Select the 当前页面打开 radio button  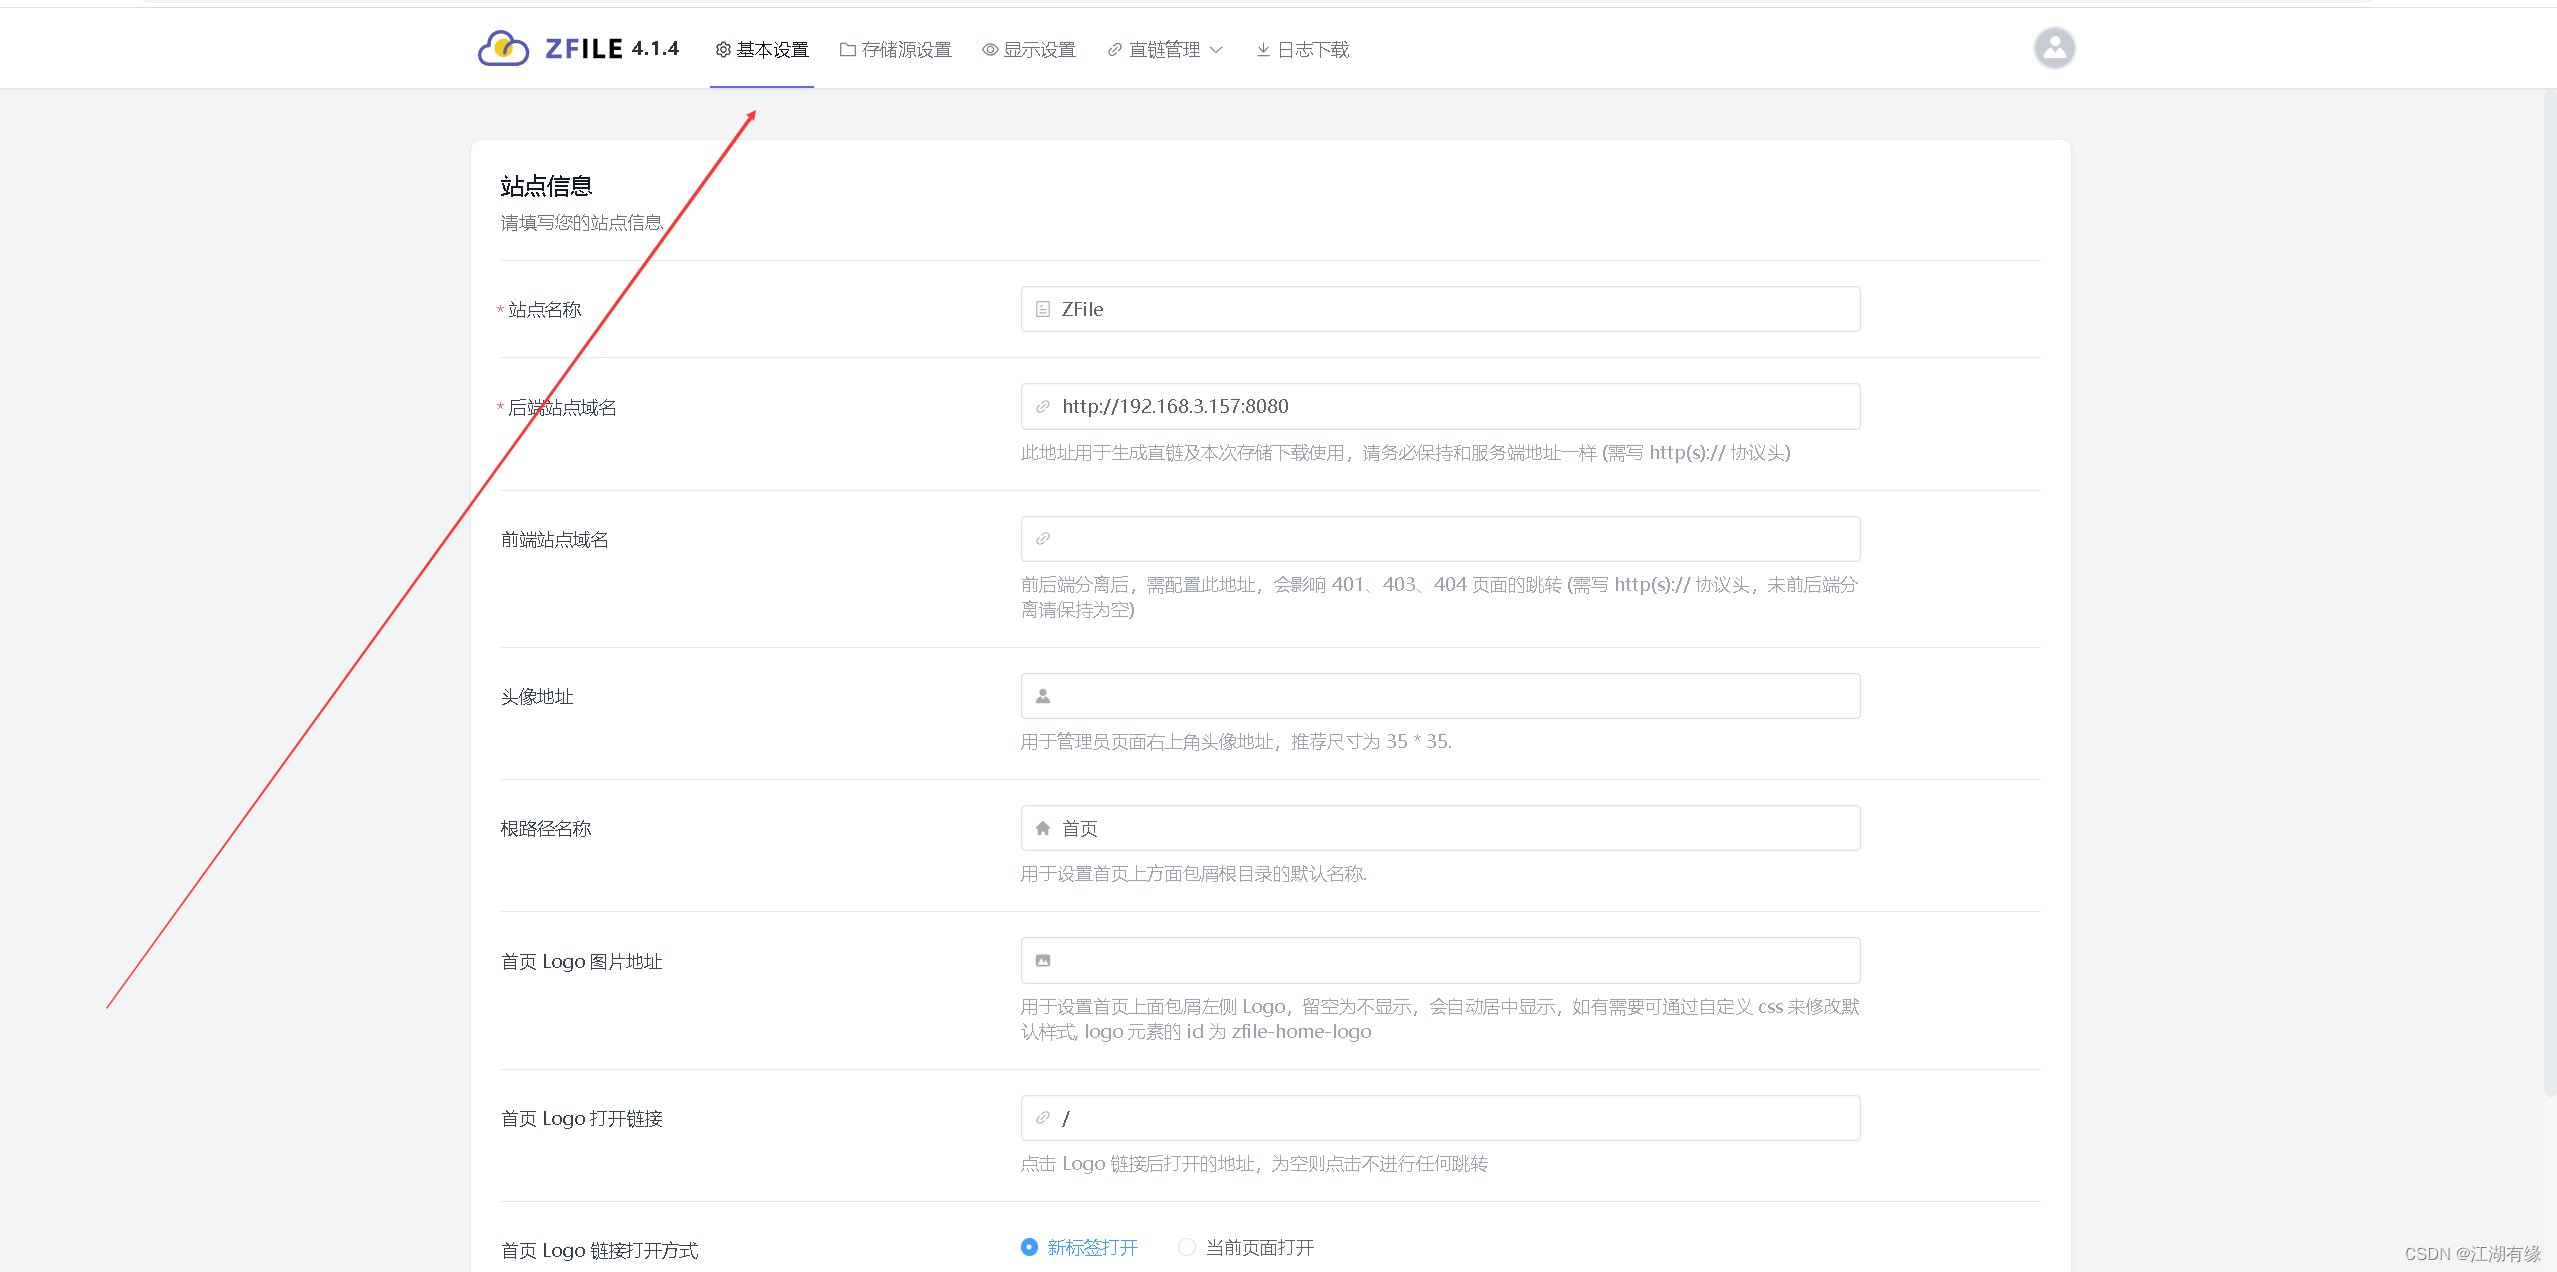[1186, 1247]
